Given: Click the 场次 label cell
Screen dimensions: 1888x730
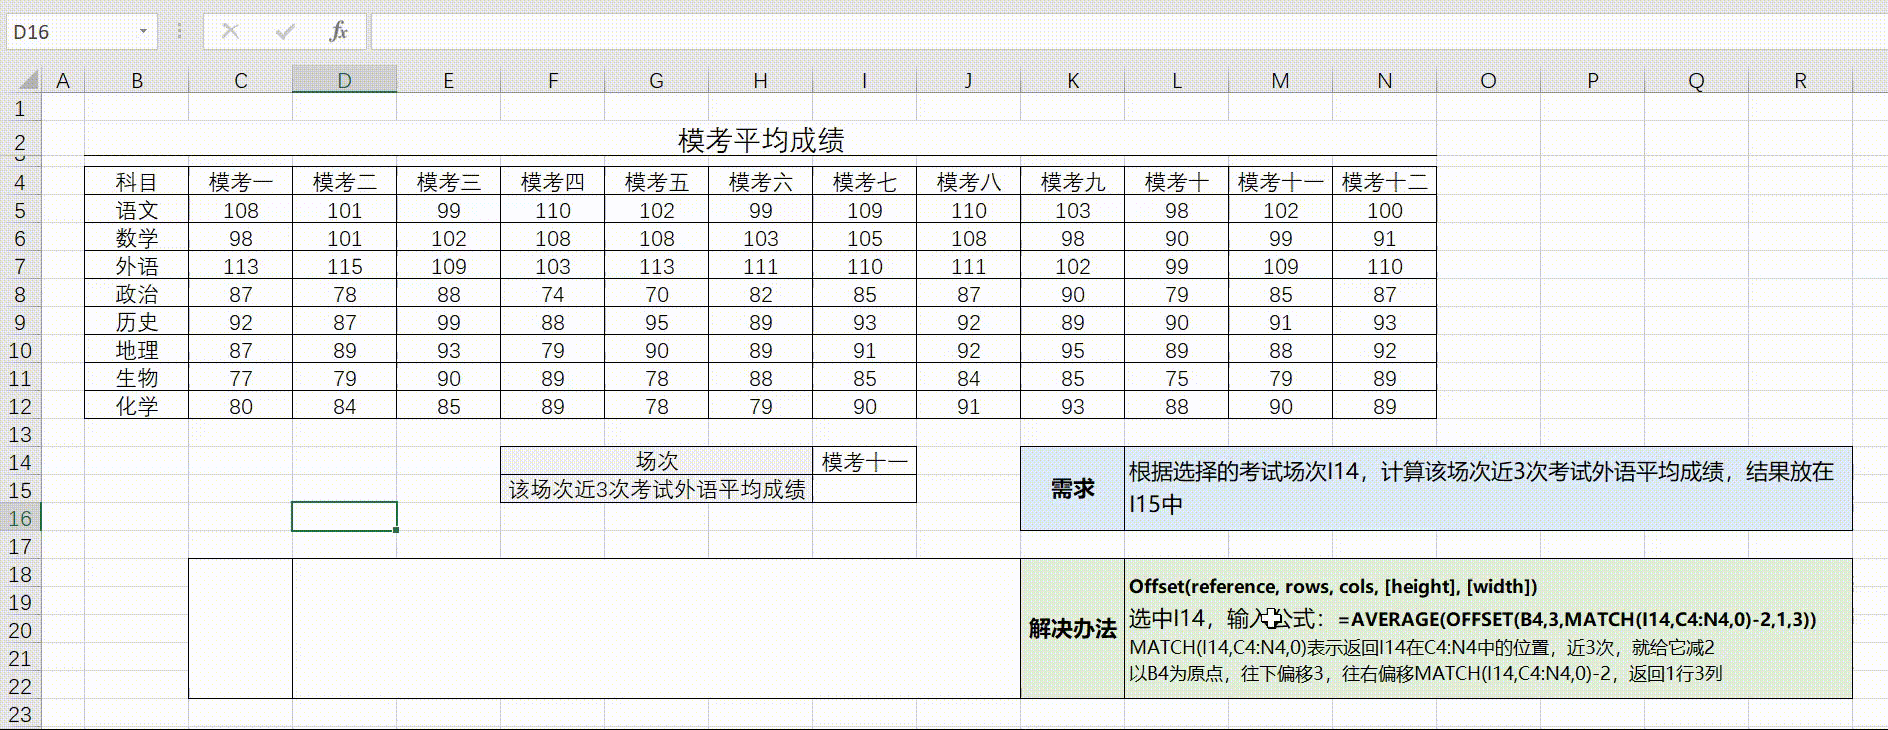Looking at the screenshot, I should click(x=657, y=461).
